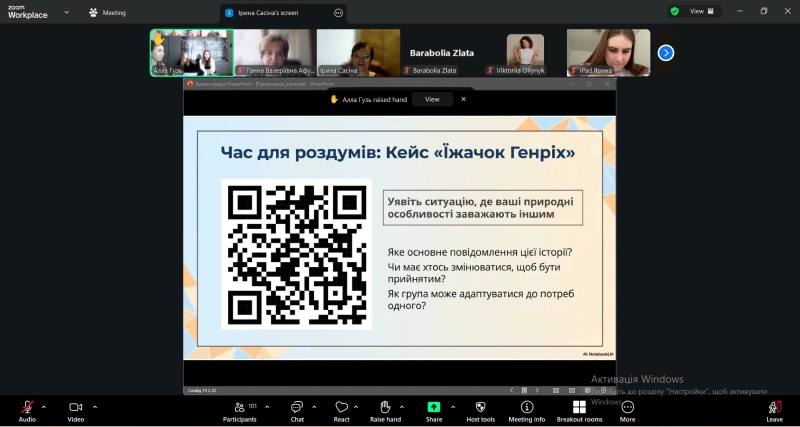Select Алла Гузь video thumbnail
Screen dimensions: 800x427
192,53
